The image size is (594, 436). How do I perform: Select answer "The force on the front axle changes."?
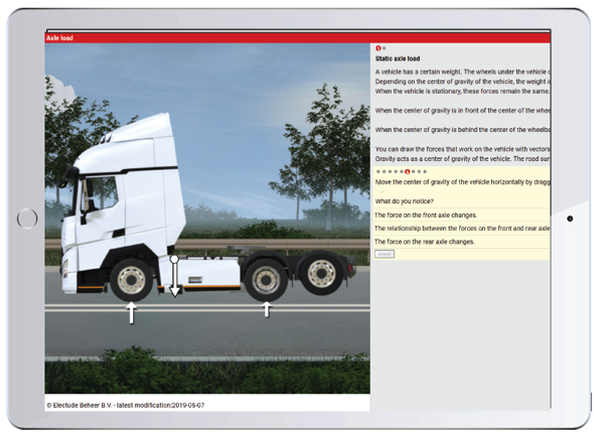tap(461, 215)
